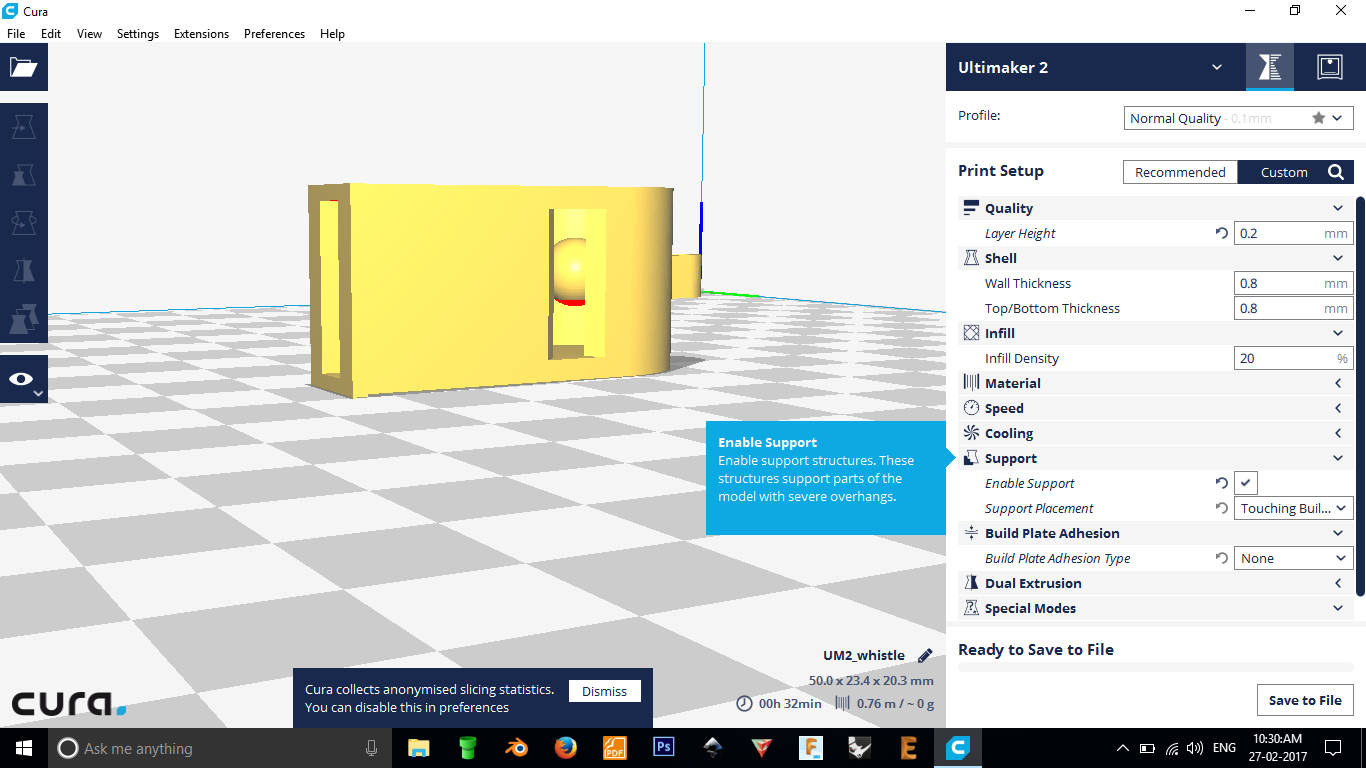This screenshot has width=1366, height=768.
Task: Open File Explorer from the taskbar
Action: [418, 748]
